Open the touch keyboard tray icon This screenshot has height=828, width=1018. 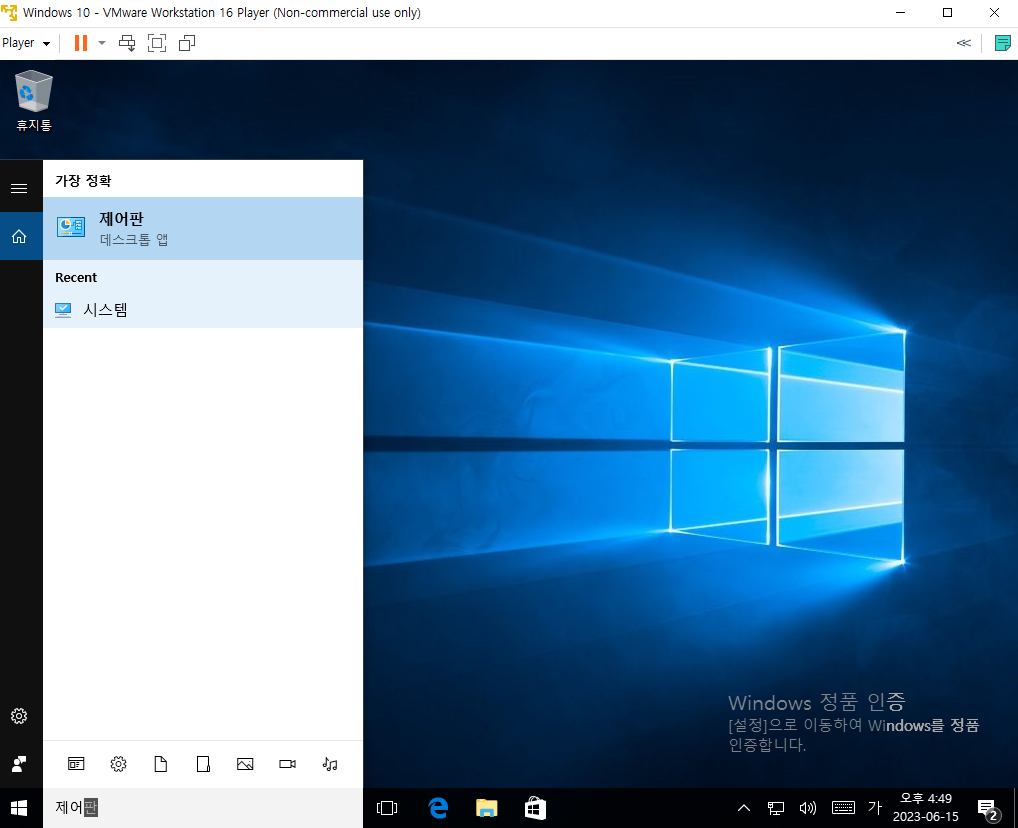[x=843, y=808]
